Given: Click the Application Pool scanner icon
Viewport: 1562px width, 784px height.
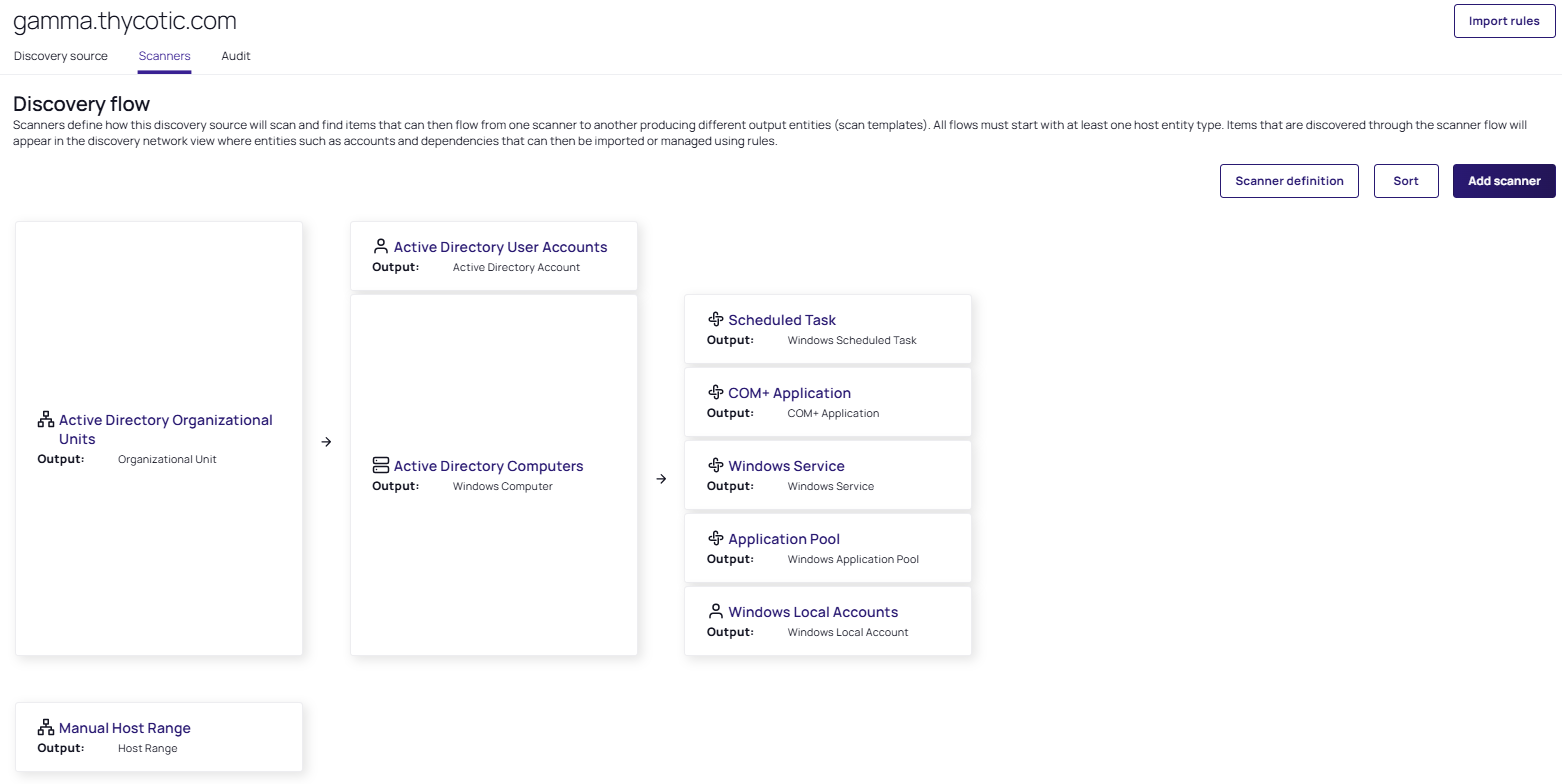Looking at the screenshot, I should [715, 538].
